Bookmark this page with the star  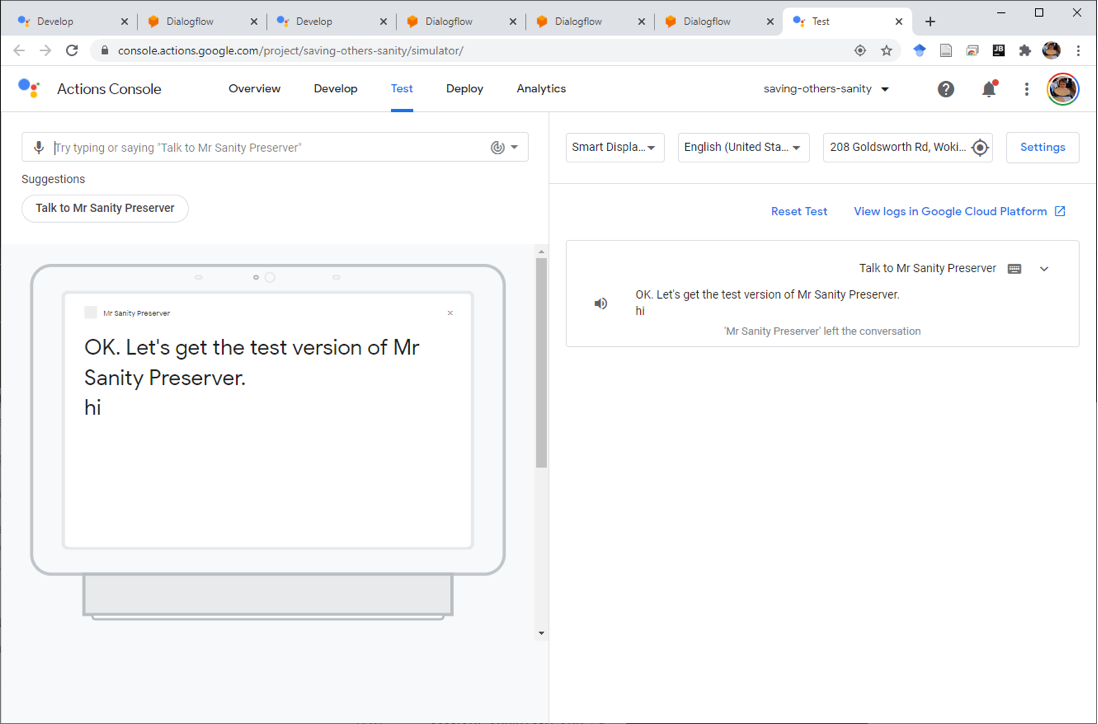pyautogui.click(x=887, y=50)
